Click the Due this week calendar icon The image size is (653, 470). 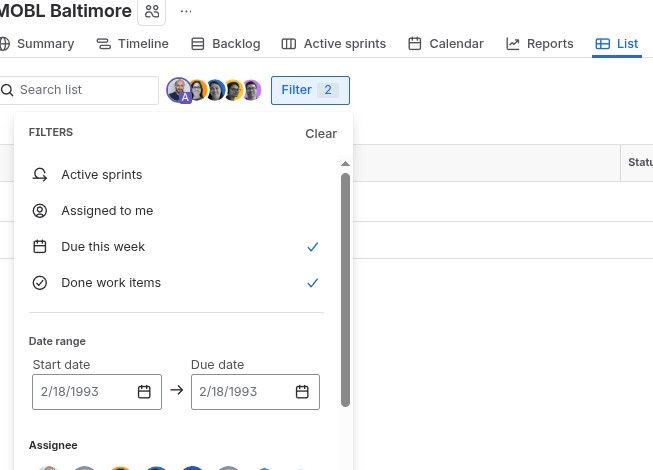[x=40, y=247]
